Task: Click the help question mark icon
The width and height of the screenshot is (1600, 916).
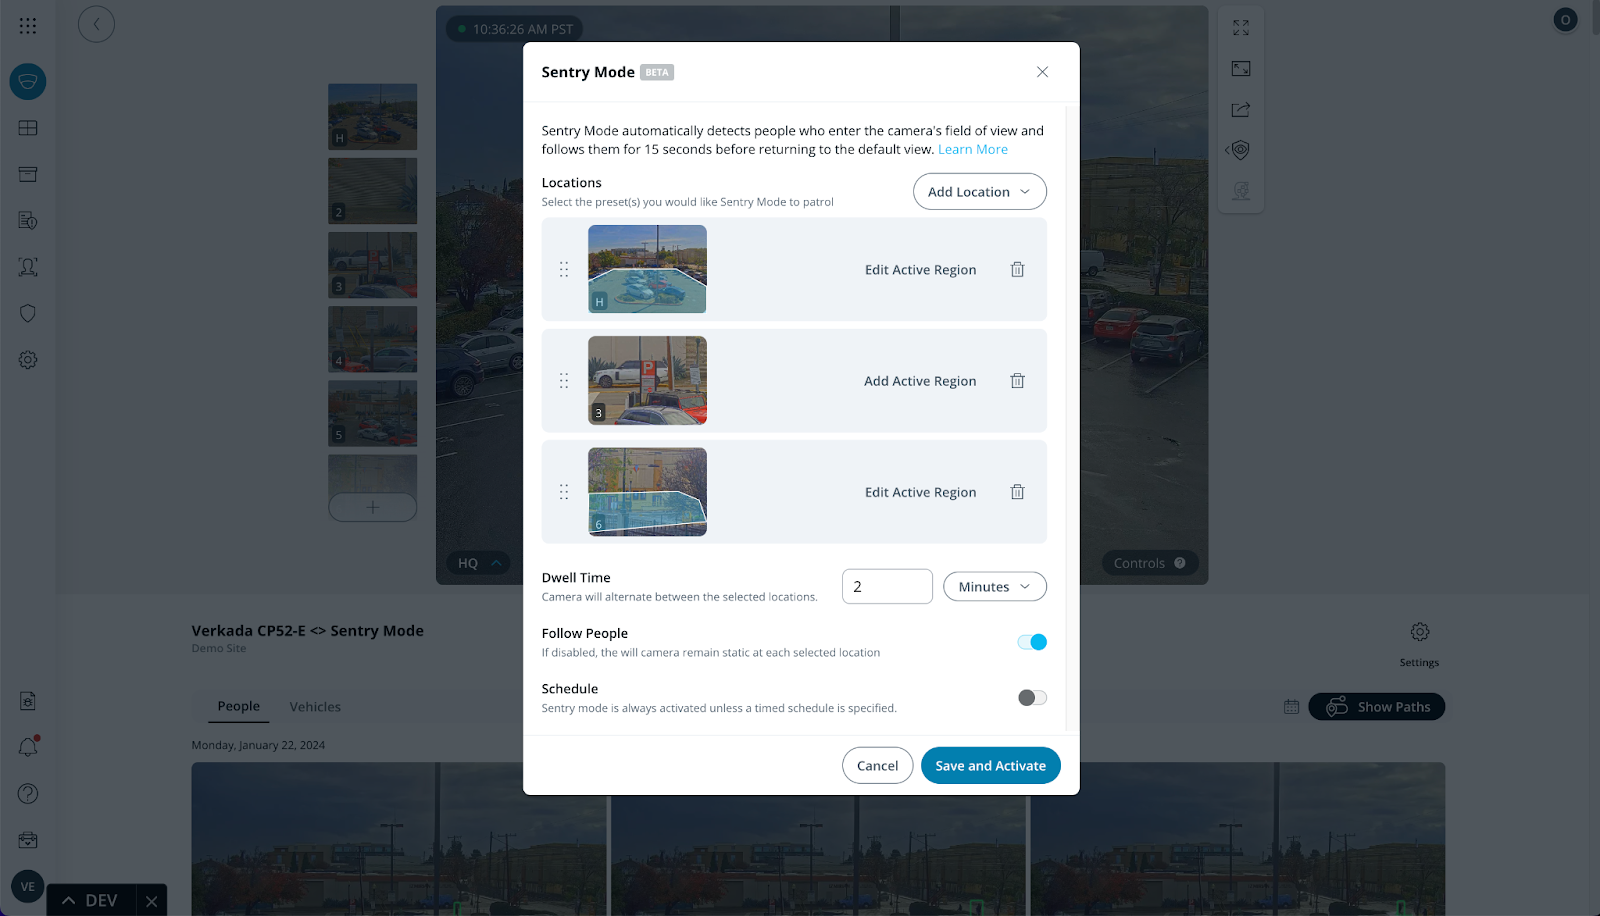Action: (28, 794)
